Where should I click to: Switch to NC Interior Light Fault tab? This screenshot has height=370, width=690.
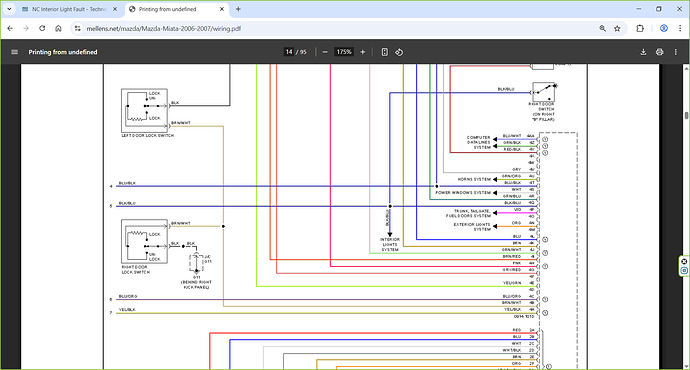[x=69, y=9]
